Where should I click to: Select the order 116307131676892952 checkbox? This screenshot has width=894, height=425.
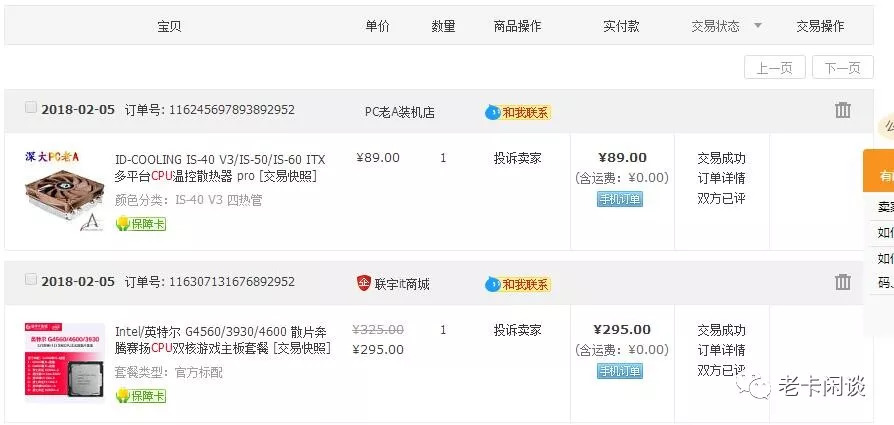pos(31,280)
